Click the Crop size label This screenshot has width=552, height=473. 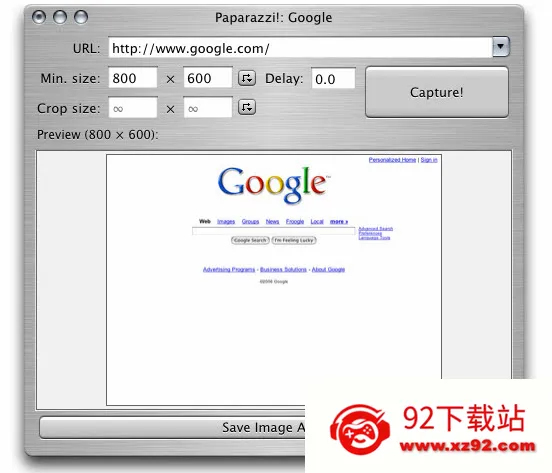(69, 108)
